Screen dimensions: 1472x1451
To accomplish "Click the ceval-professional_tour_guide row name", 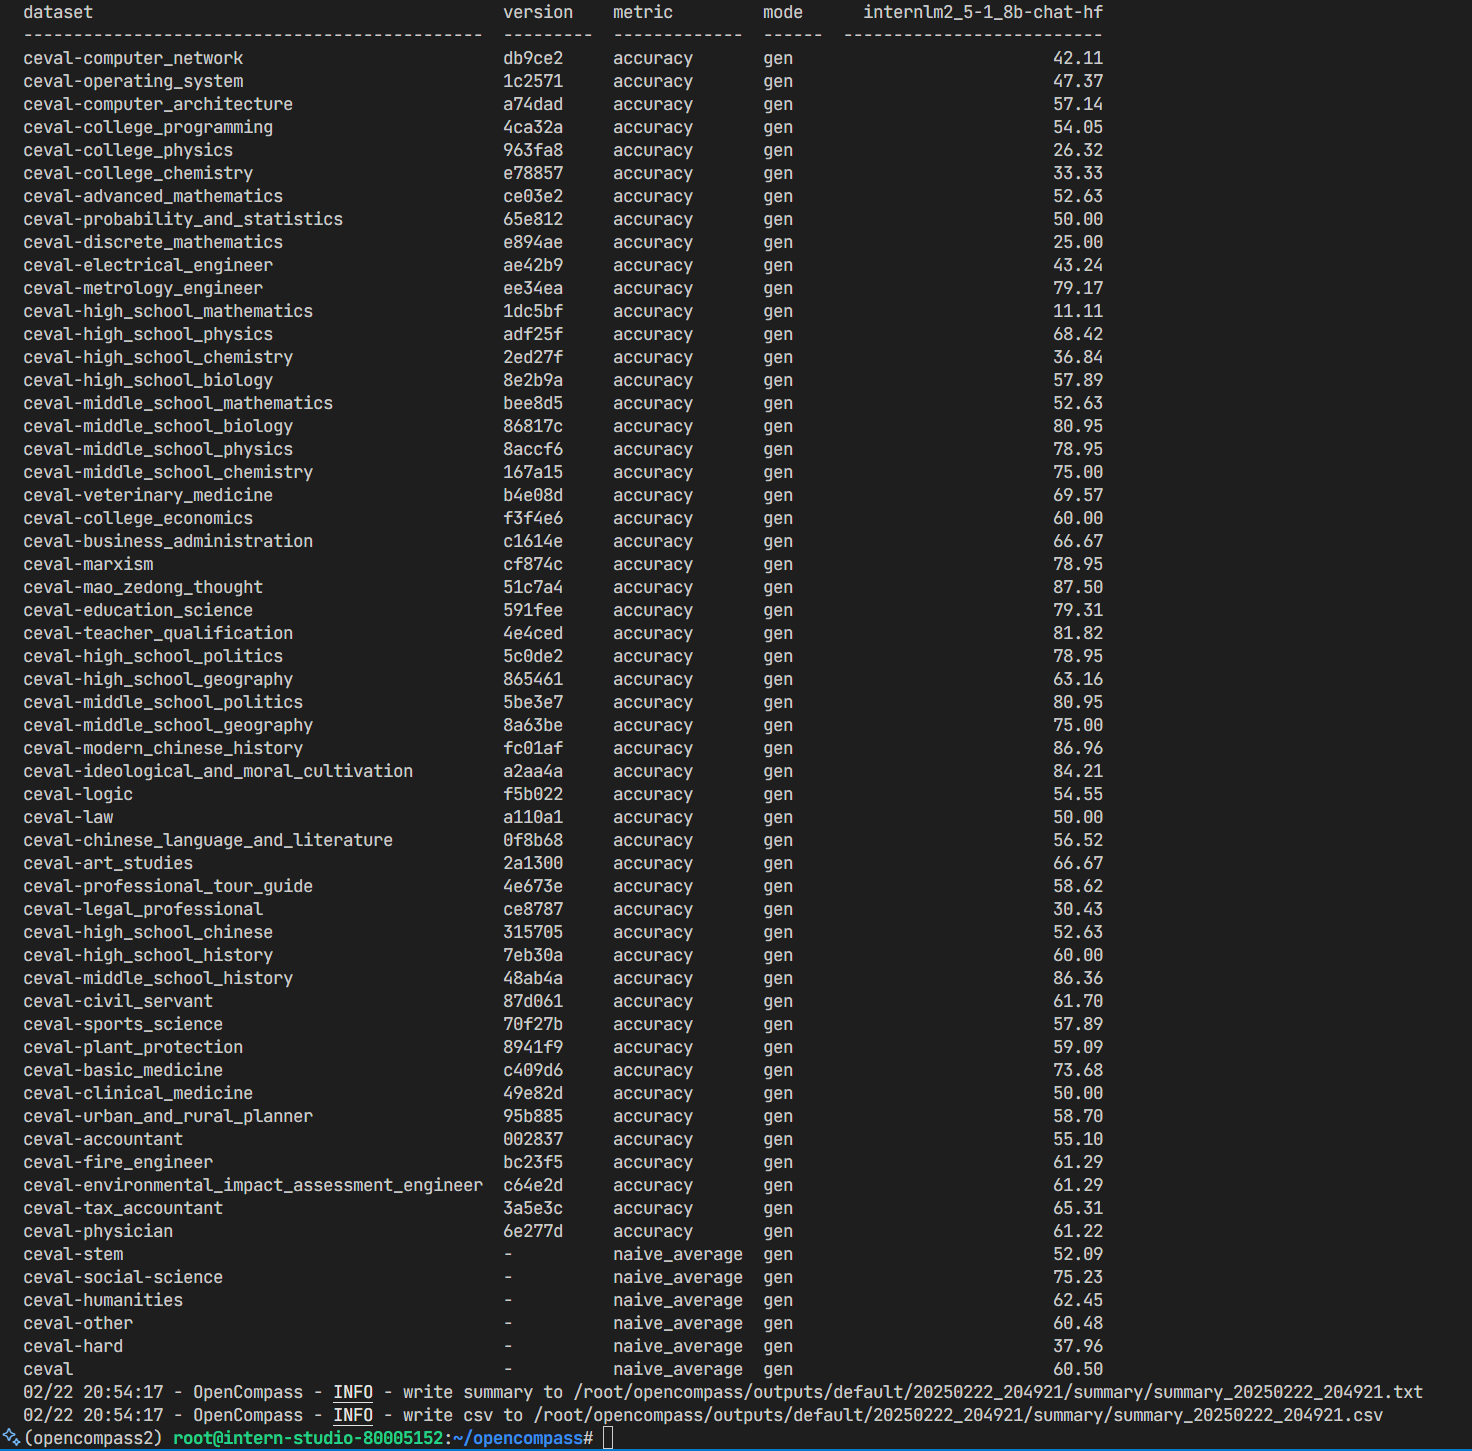I will 168,886.
